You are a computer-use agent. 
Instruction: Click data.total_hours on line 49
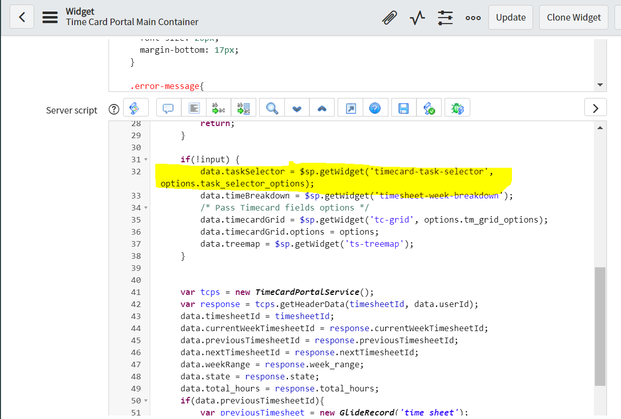[x=220, y=389]
